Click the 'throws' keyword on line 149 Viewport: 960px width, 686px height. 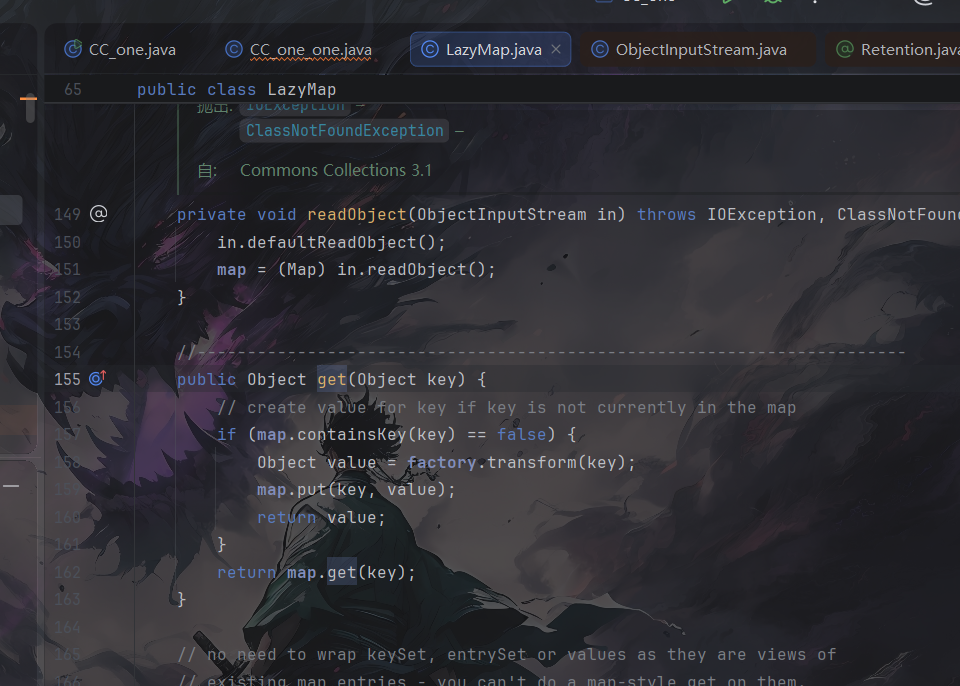(666, 214)
